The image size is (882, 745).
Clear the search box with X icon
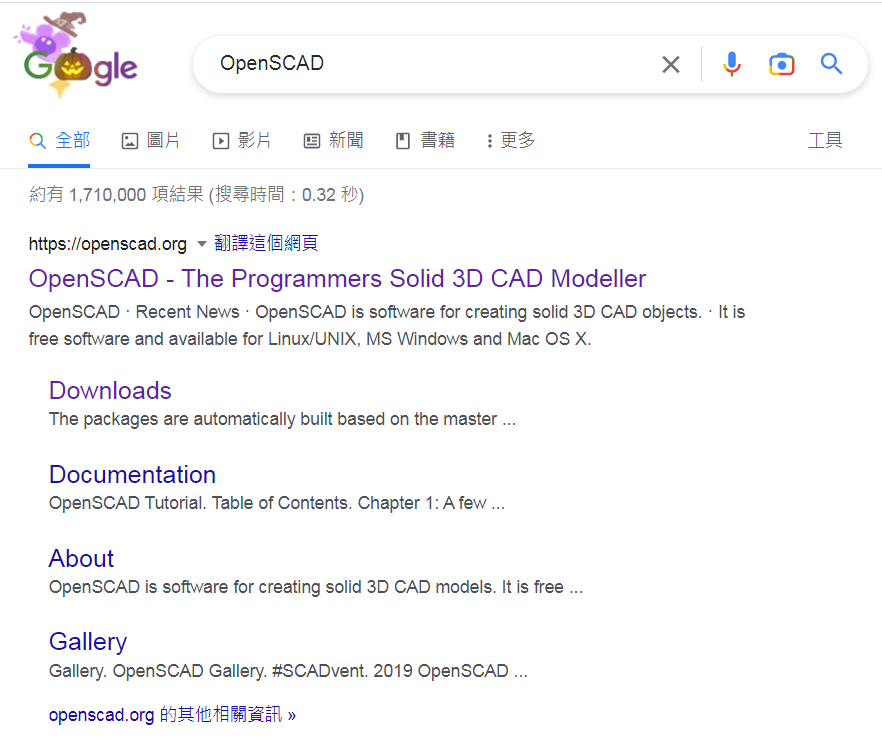click(670, 64)
